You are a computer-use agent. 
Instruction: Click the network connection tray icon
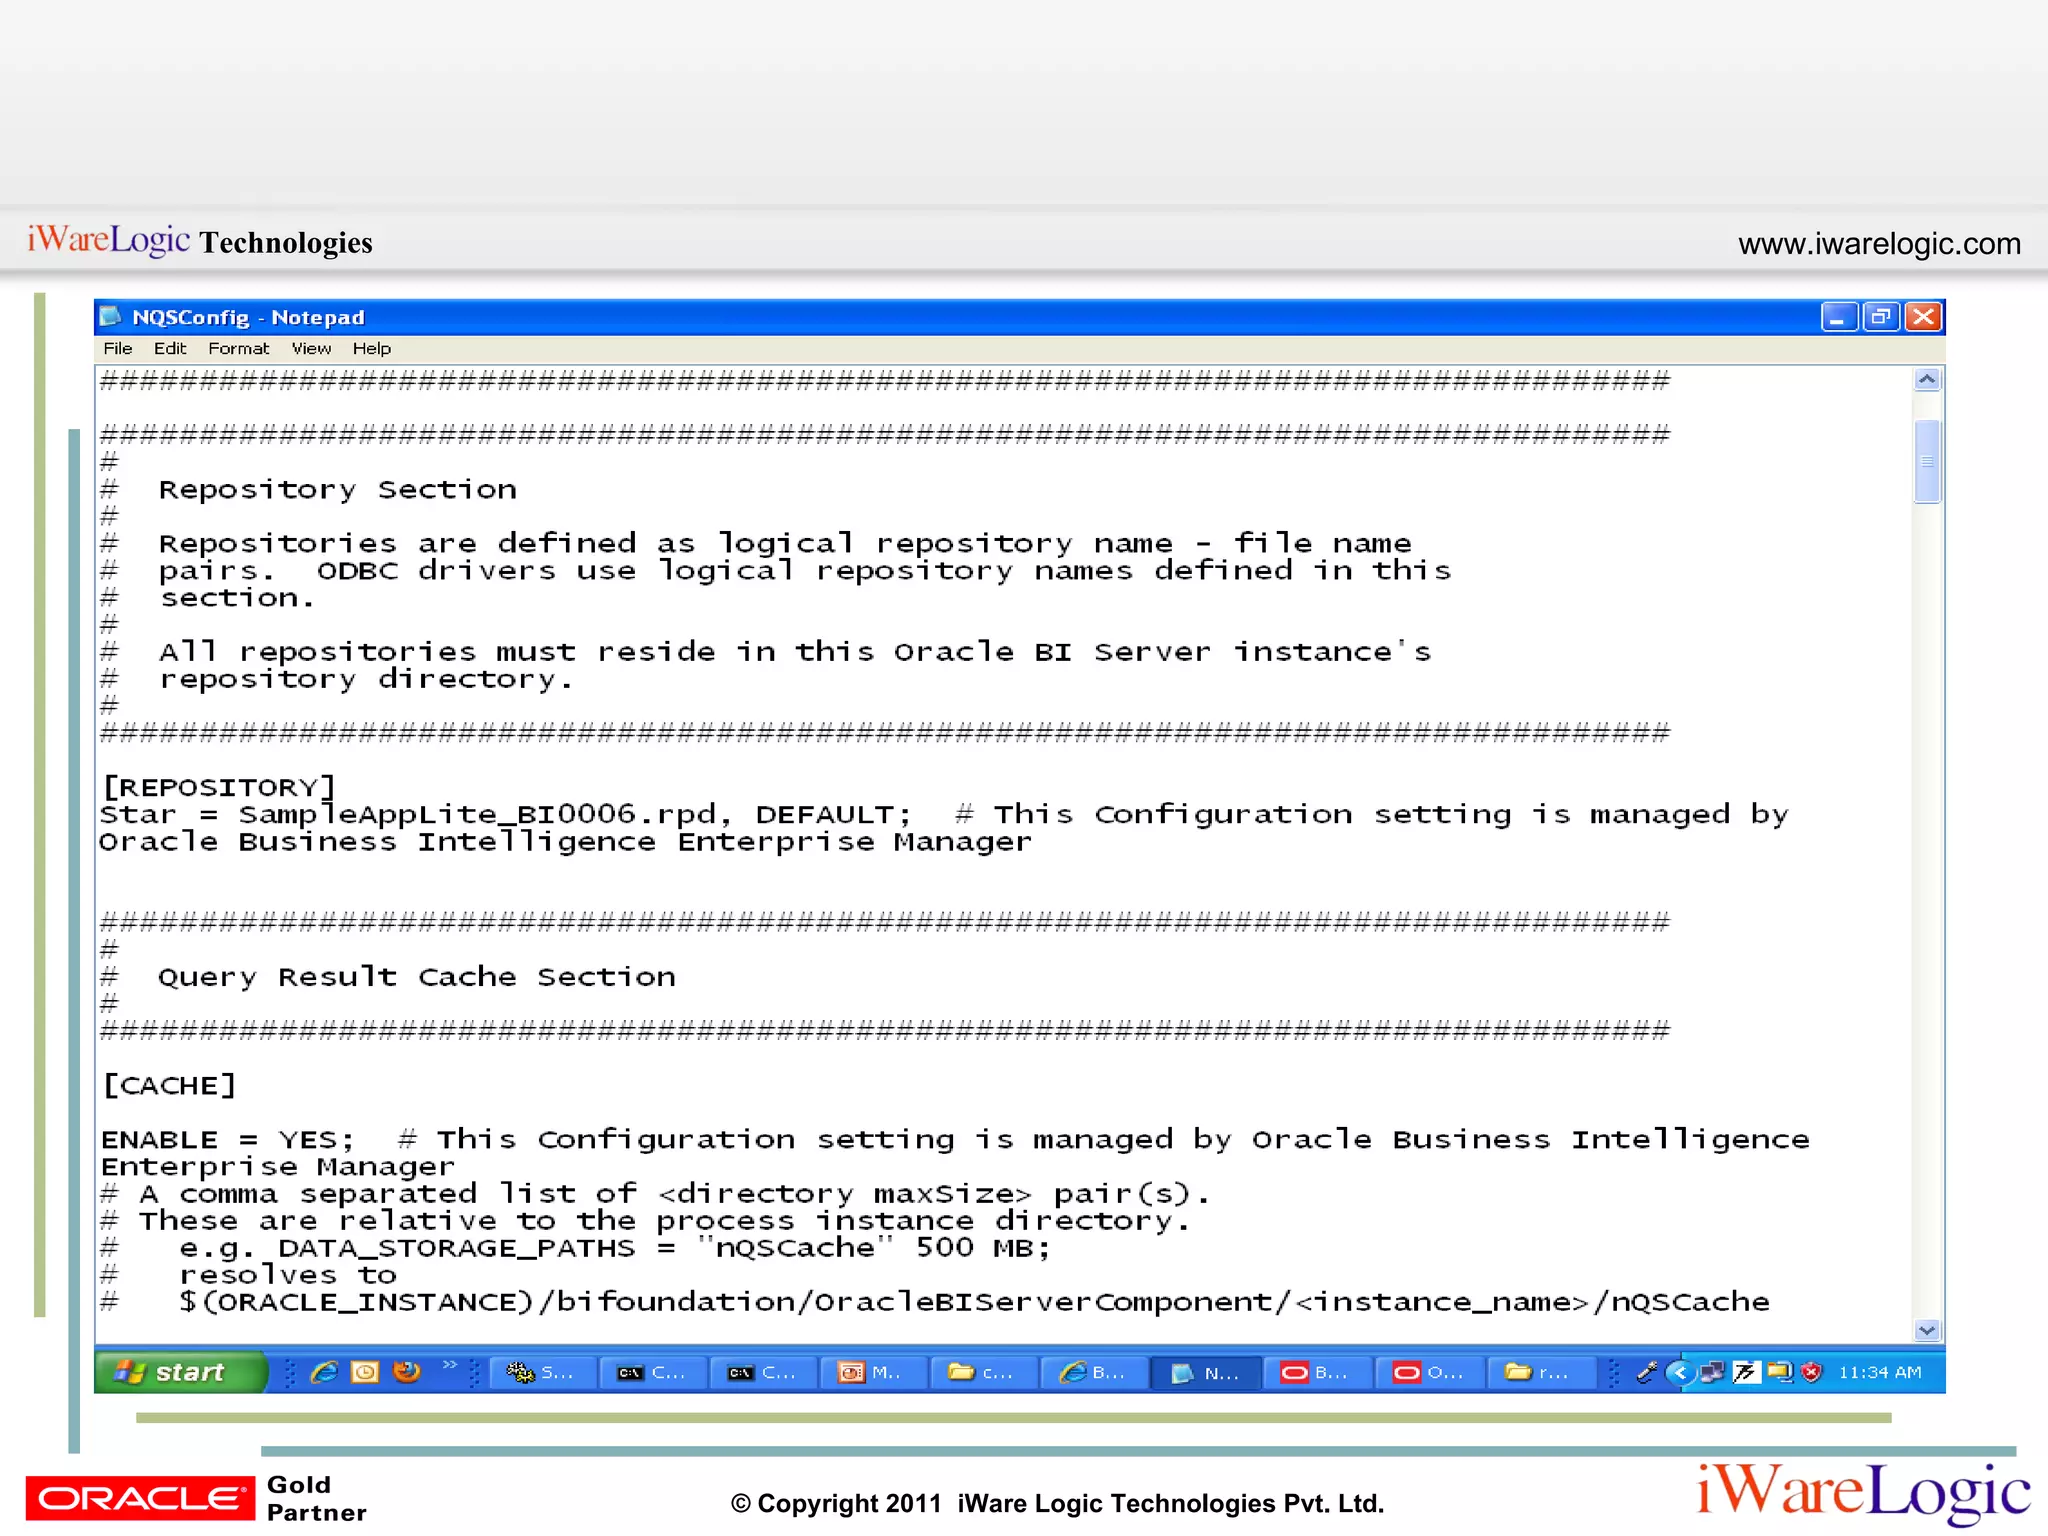(1712, 1372)
